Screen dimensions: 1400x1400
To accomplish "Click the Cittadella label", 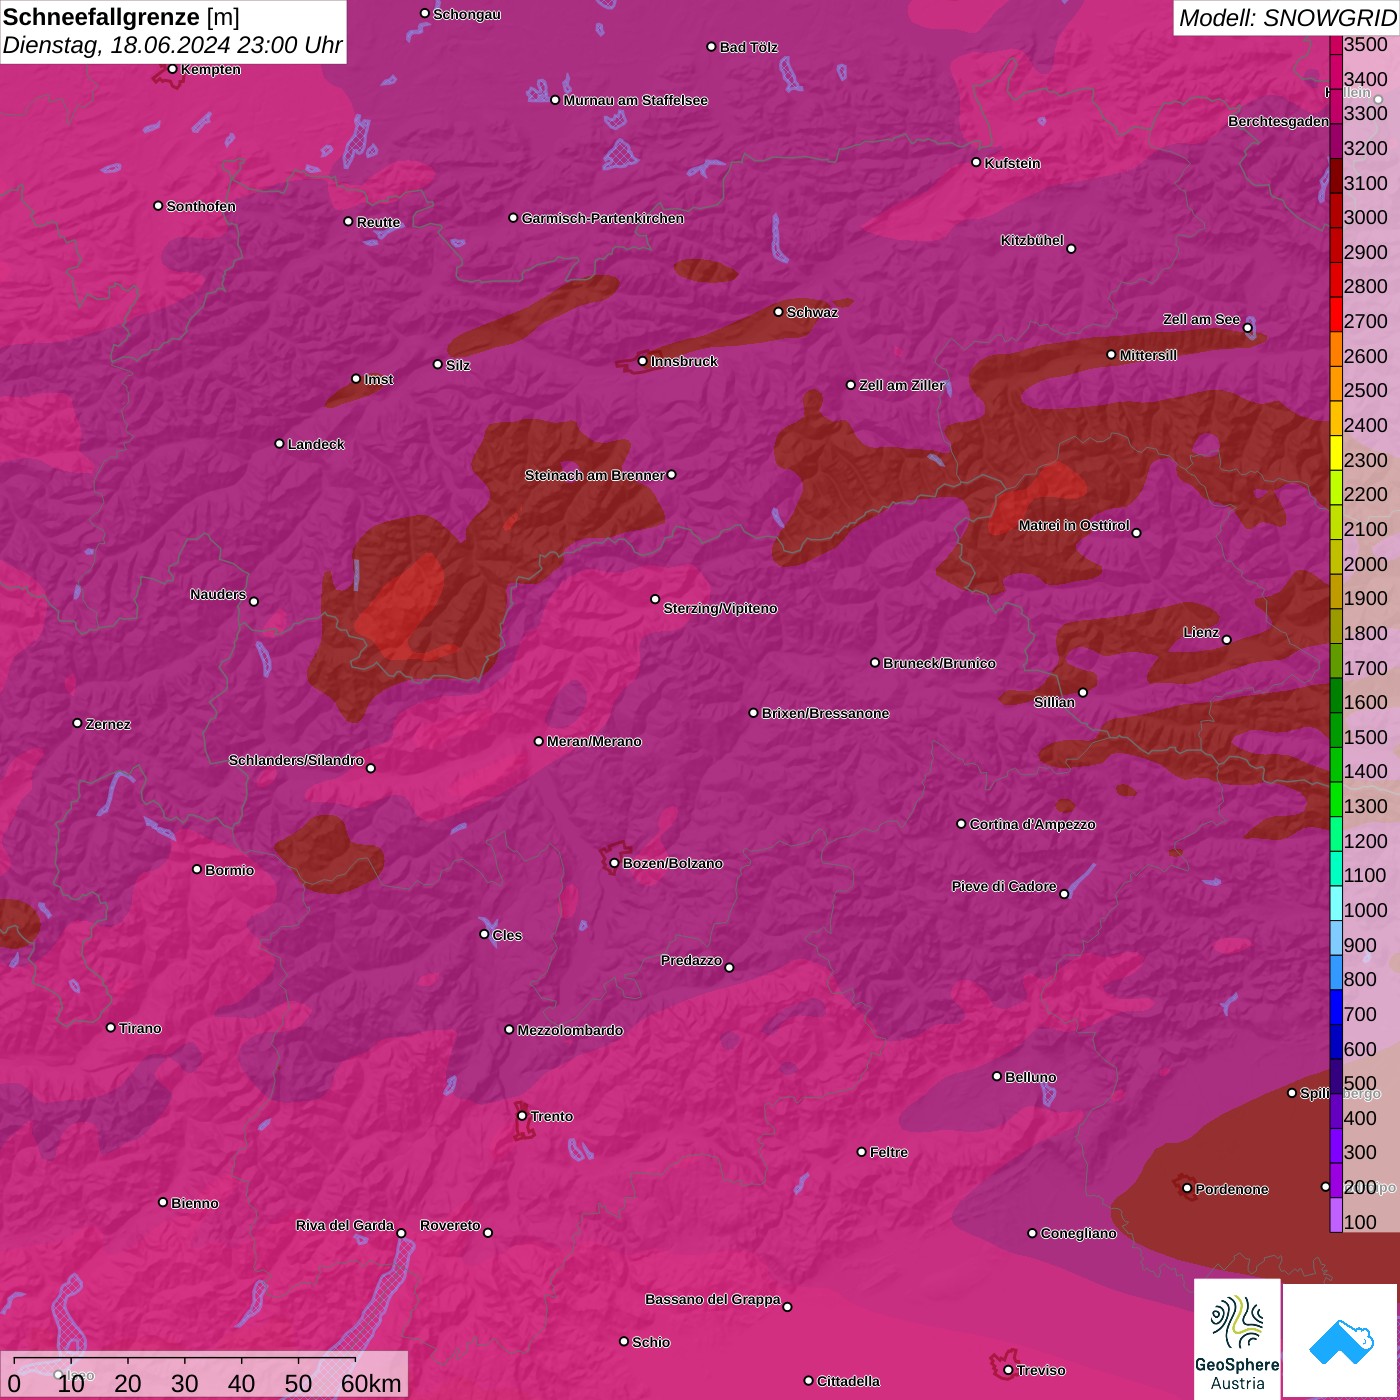I will point(849,1381).
